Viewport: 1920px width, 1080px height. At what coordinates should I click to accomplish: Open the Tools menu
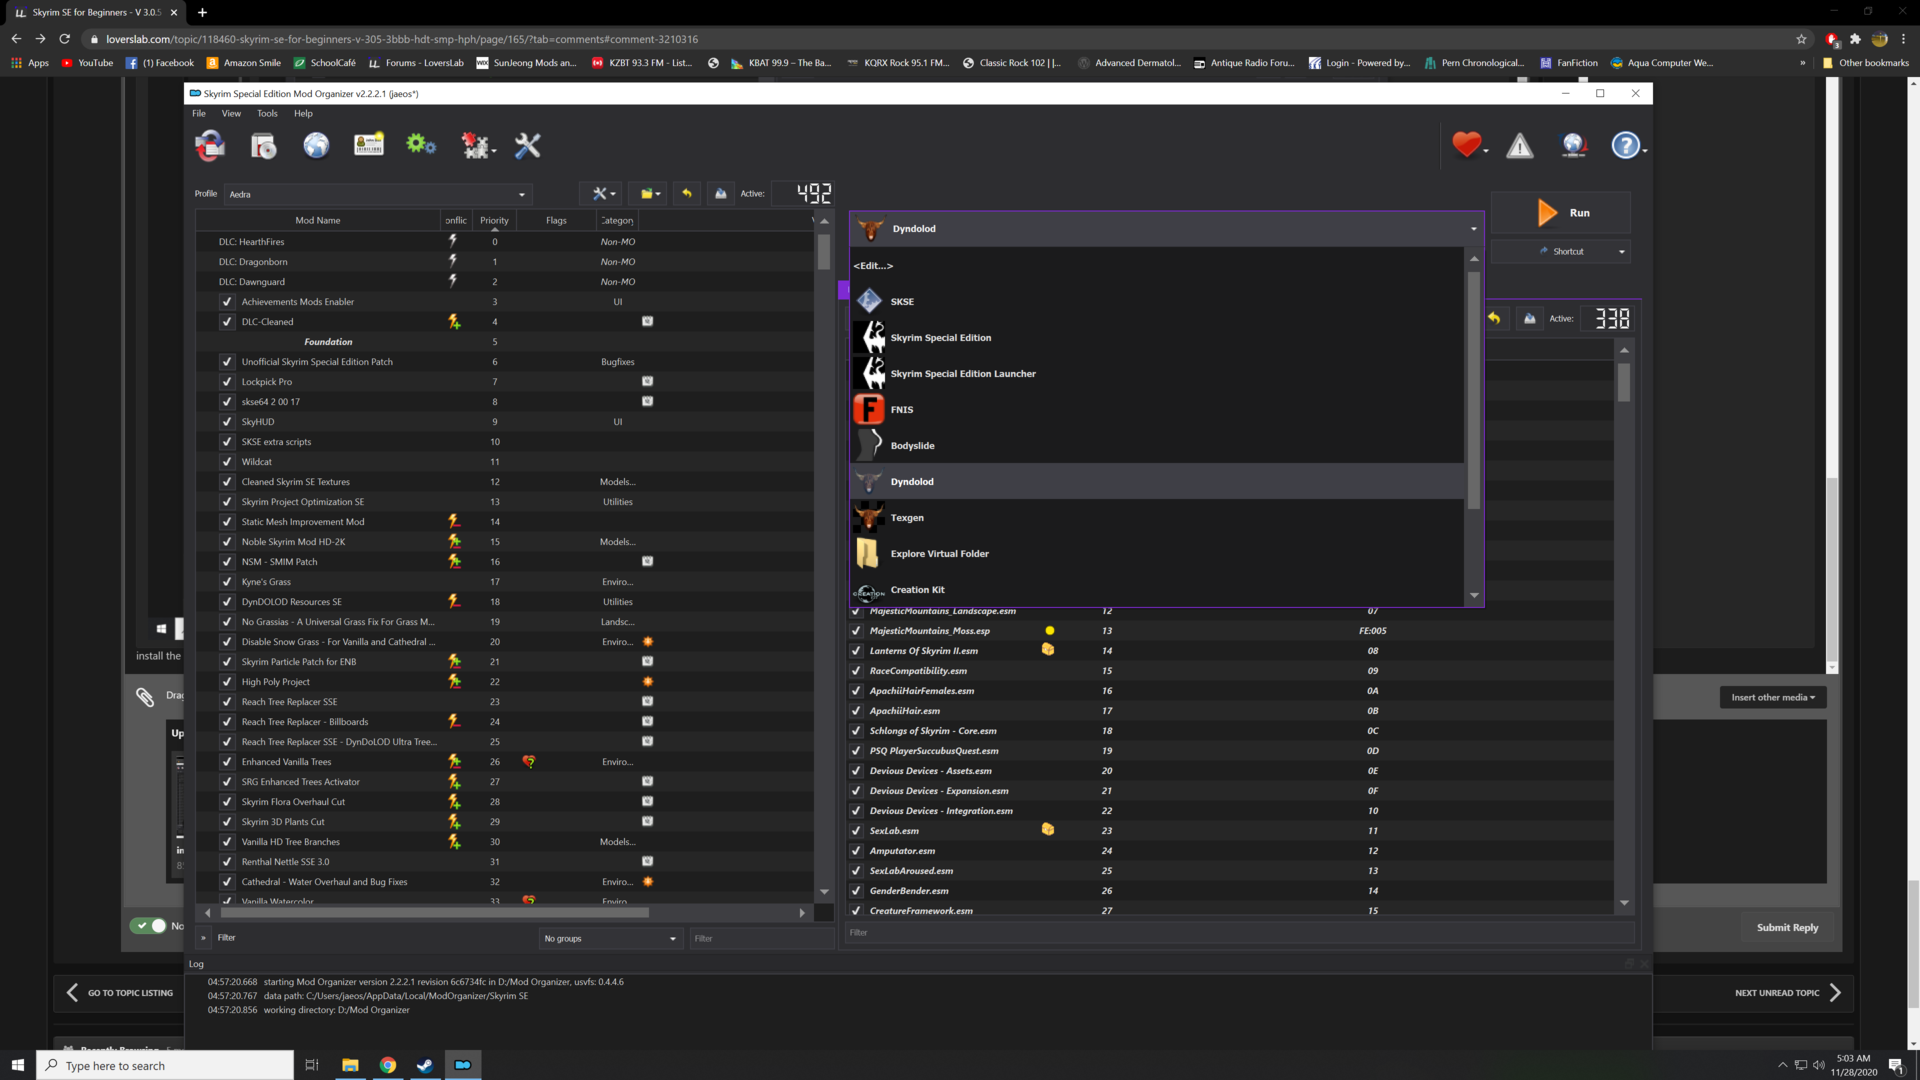267,113
